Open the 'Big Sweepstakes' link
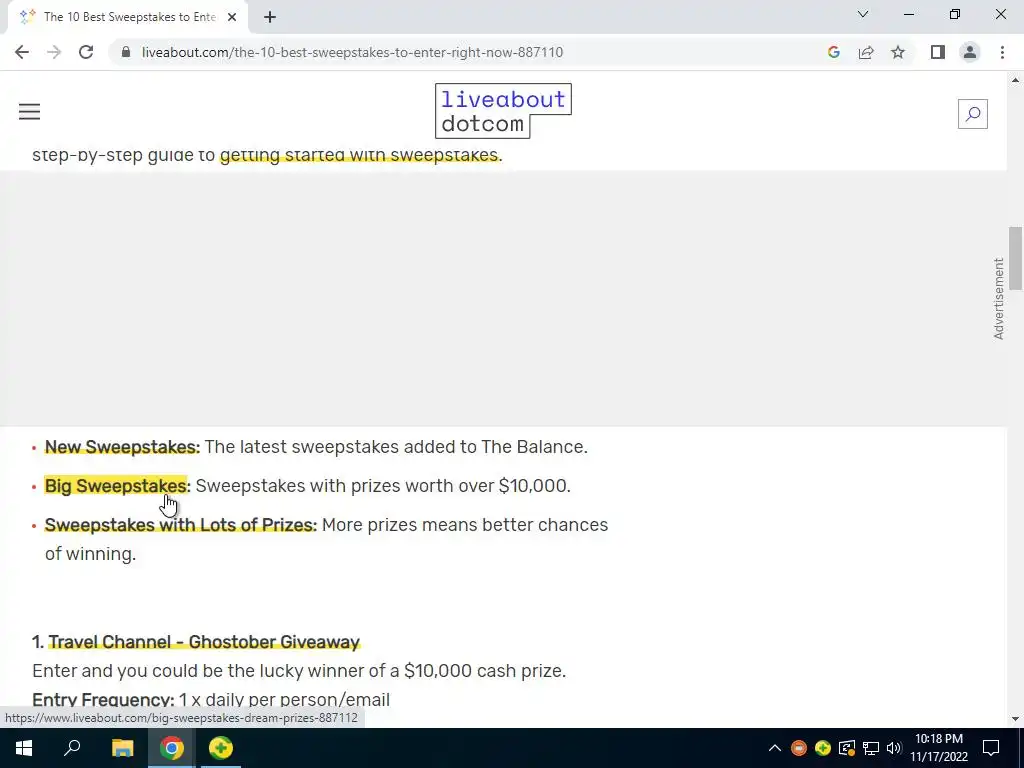The width and height of the screenshot is (1024, 768). click(x=116, y=486)
